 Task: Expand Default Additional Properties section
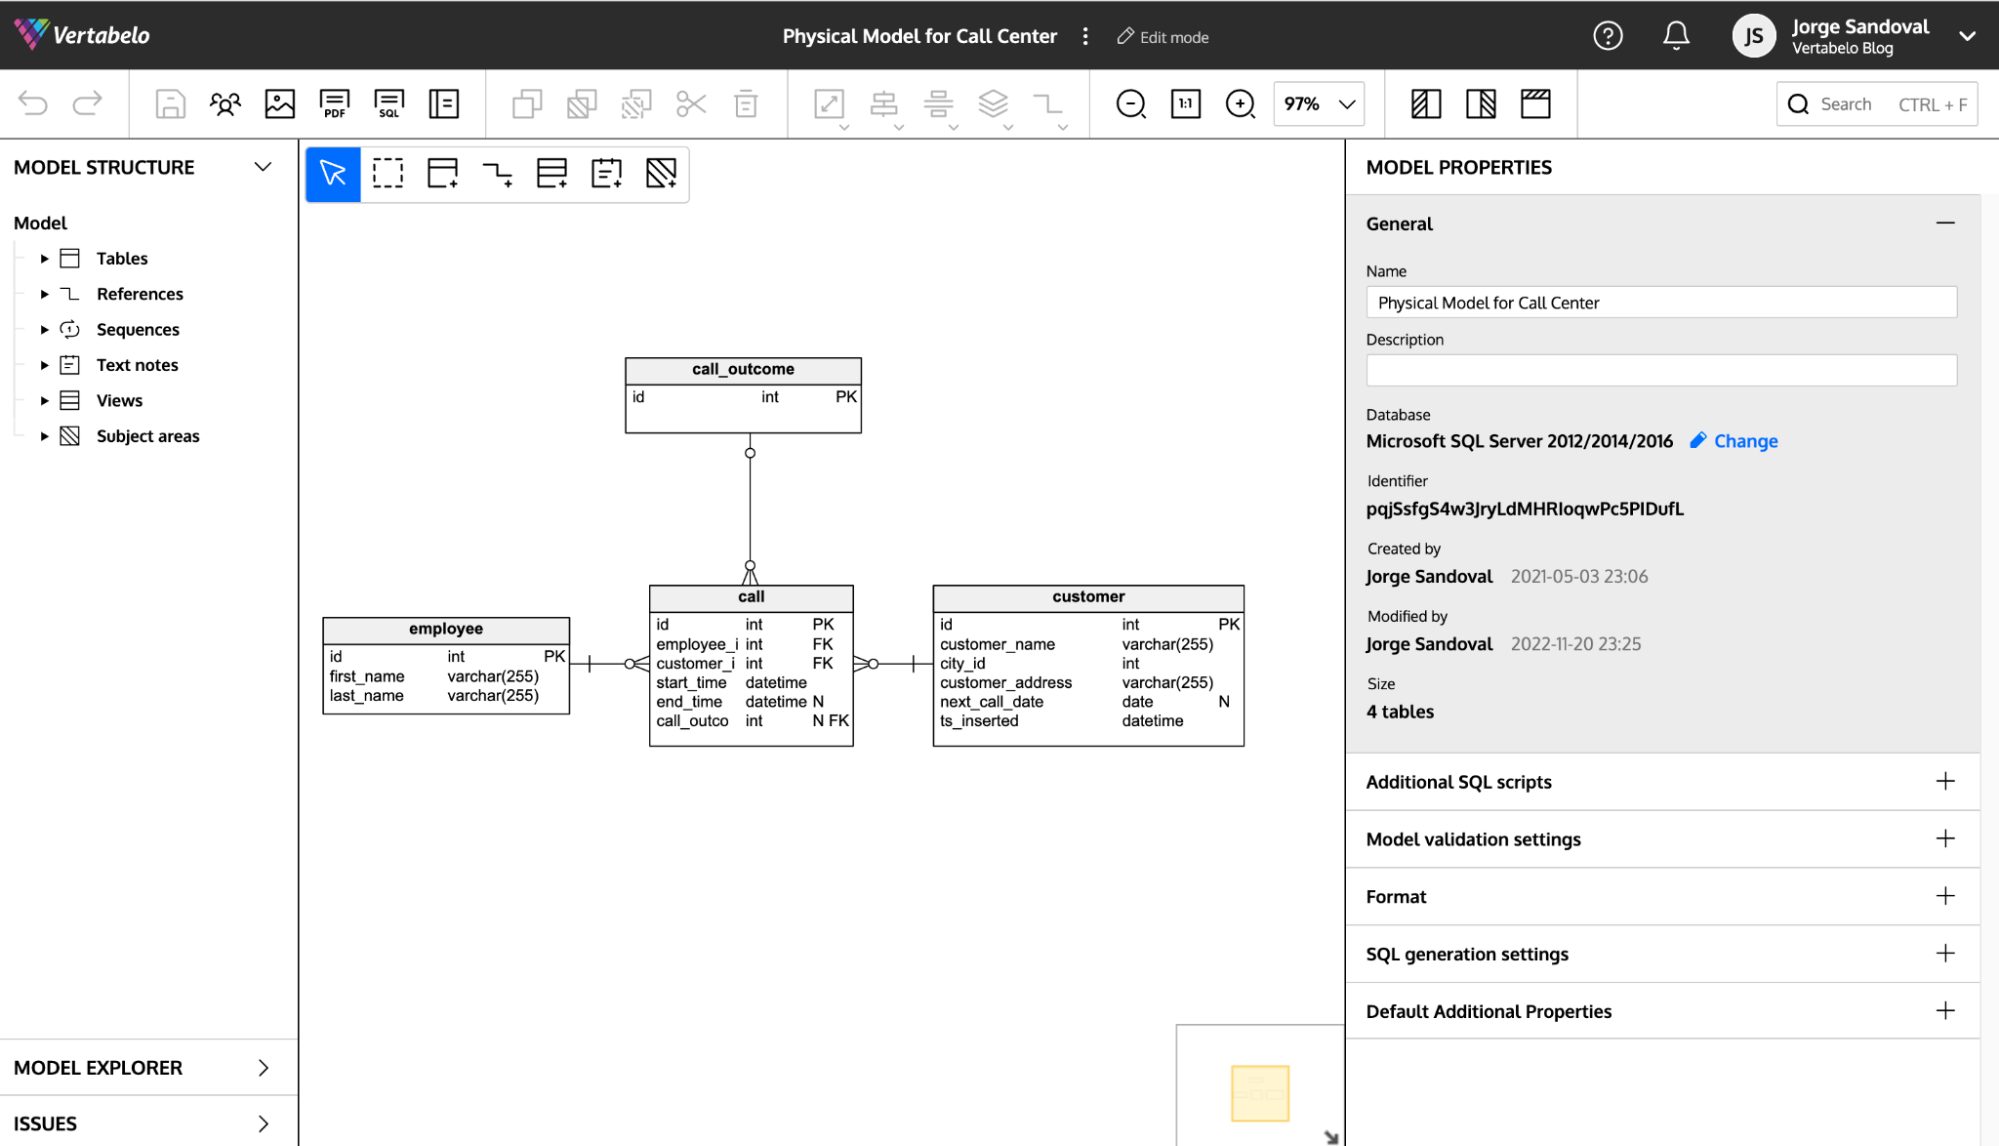pos(1948,1009)
